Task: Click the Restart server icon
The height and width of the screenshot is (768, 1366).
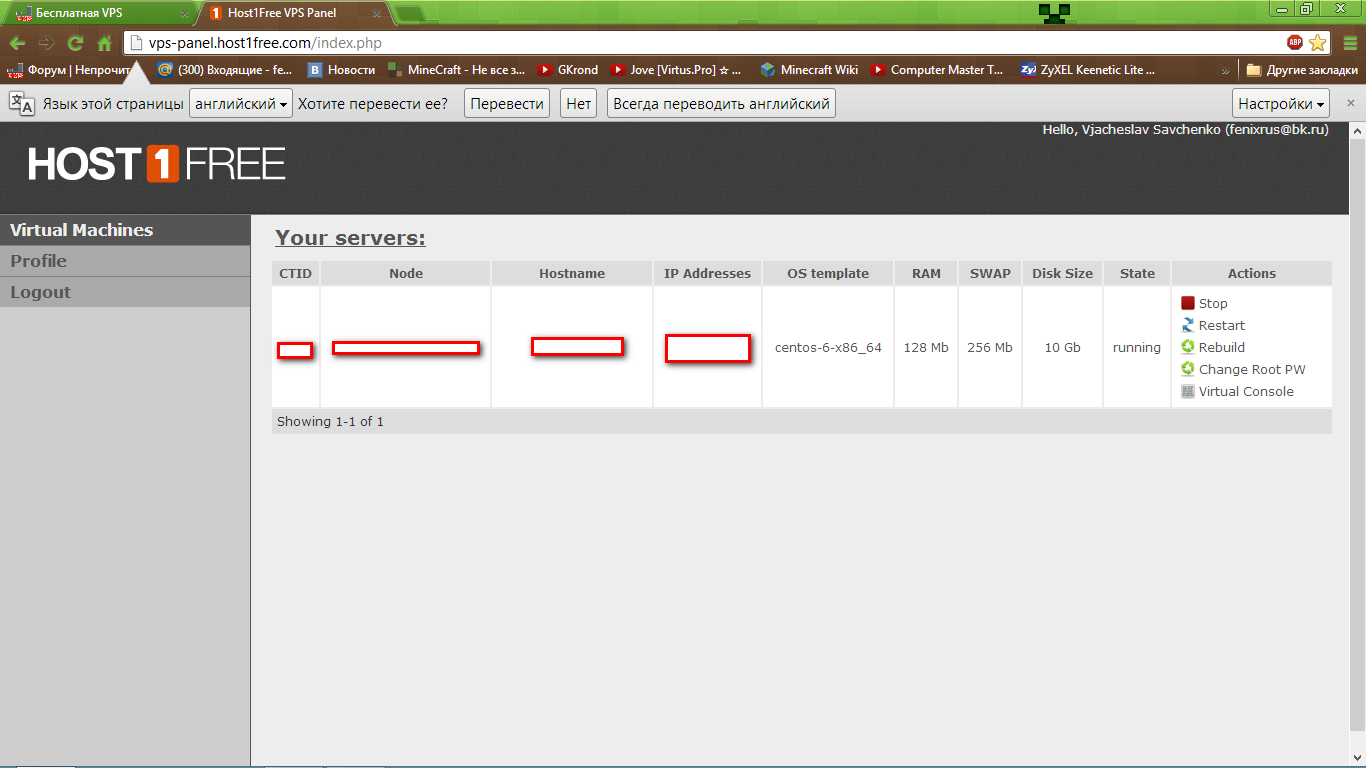Action: pyautogui.click(x=1188, y=325)
